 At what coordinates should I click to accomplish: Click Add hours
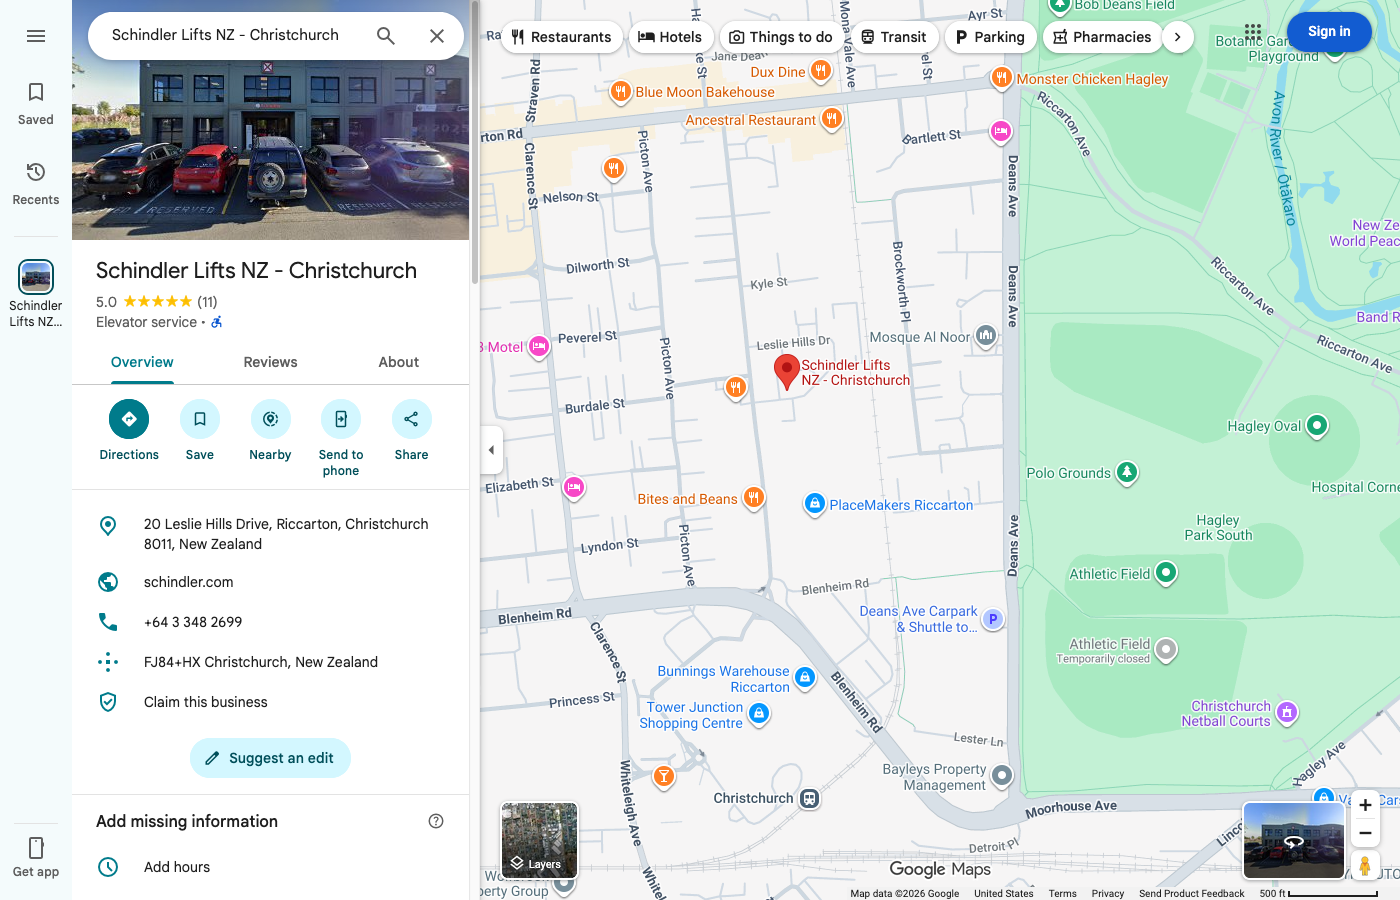coord(270,867)
